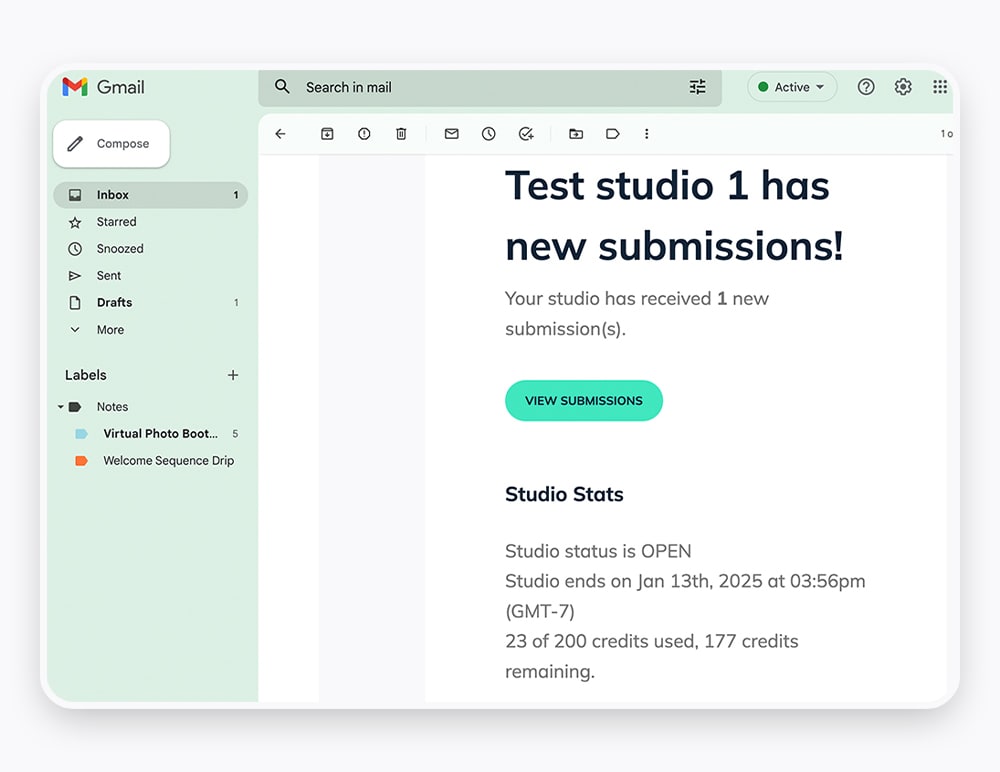Viewport: 1000px width, 772px height.
Task: Delete the open email
Action: pyautogui.click(x=401, y=133)
